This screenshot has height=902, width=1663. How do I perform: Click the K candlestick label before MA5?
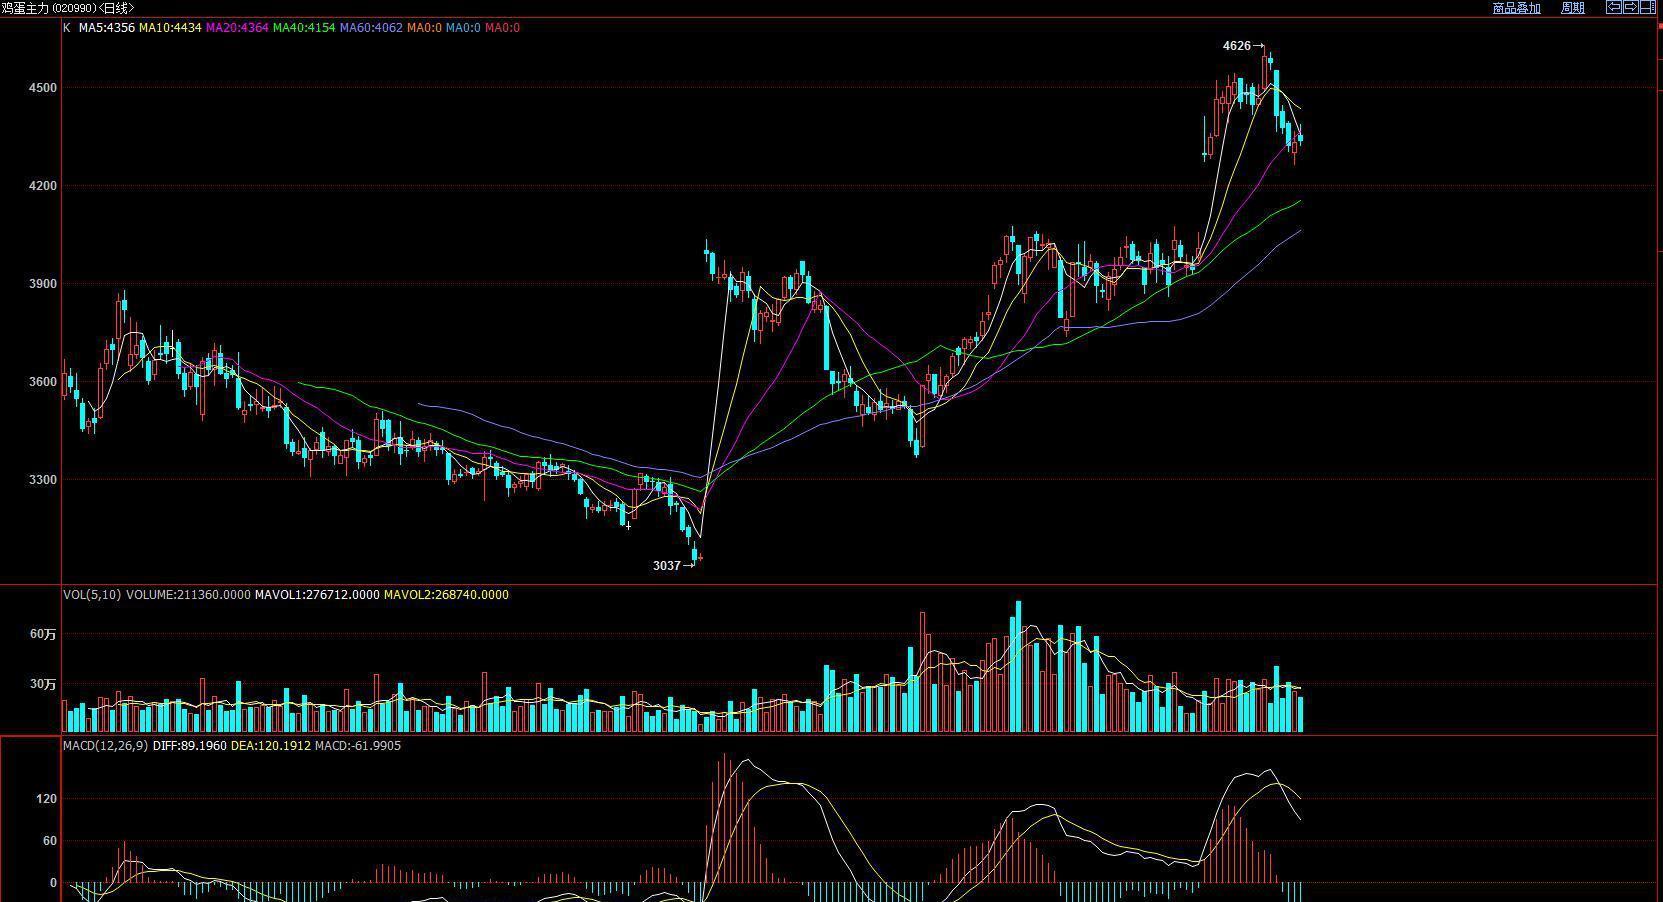pos(67,28)
